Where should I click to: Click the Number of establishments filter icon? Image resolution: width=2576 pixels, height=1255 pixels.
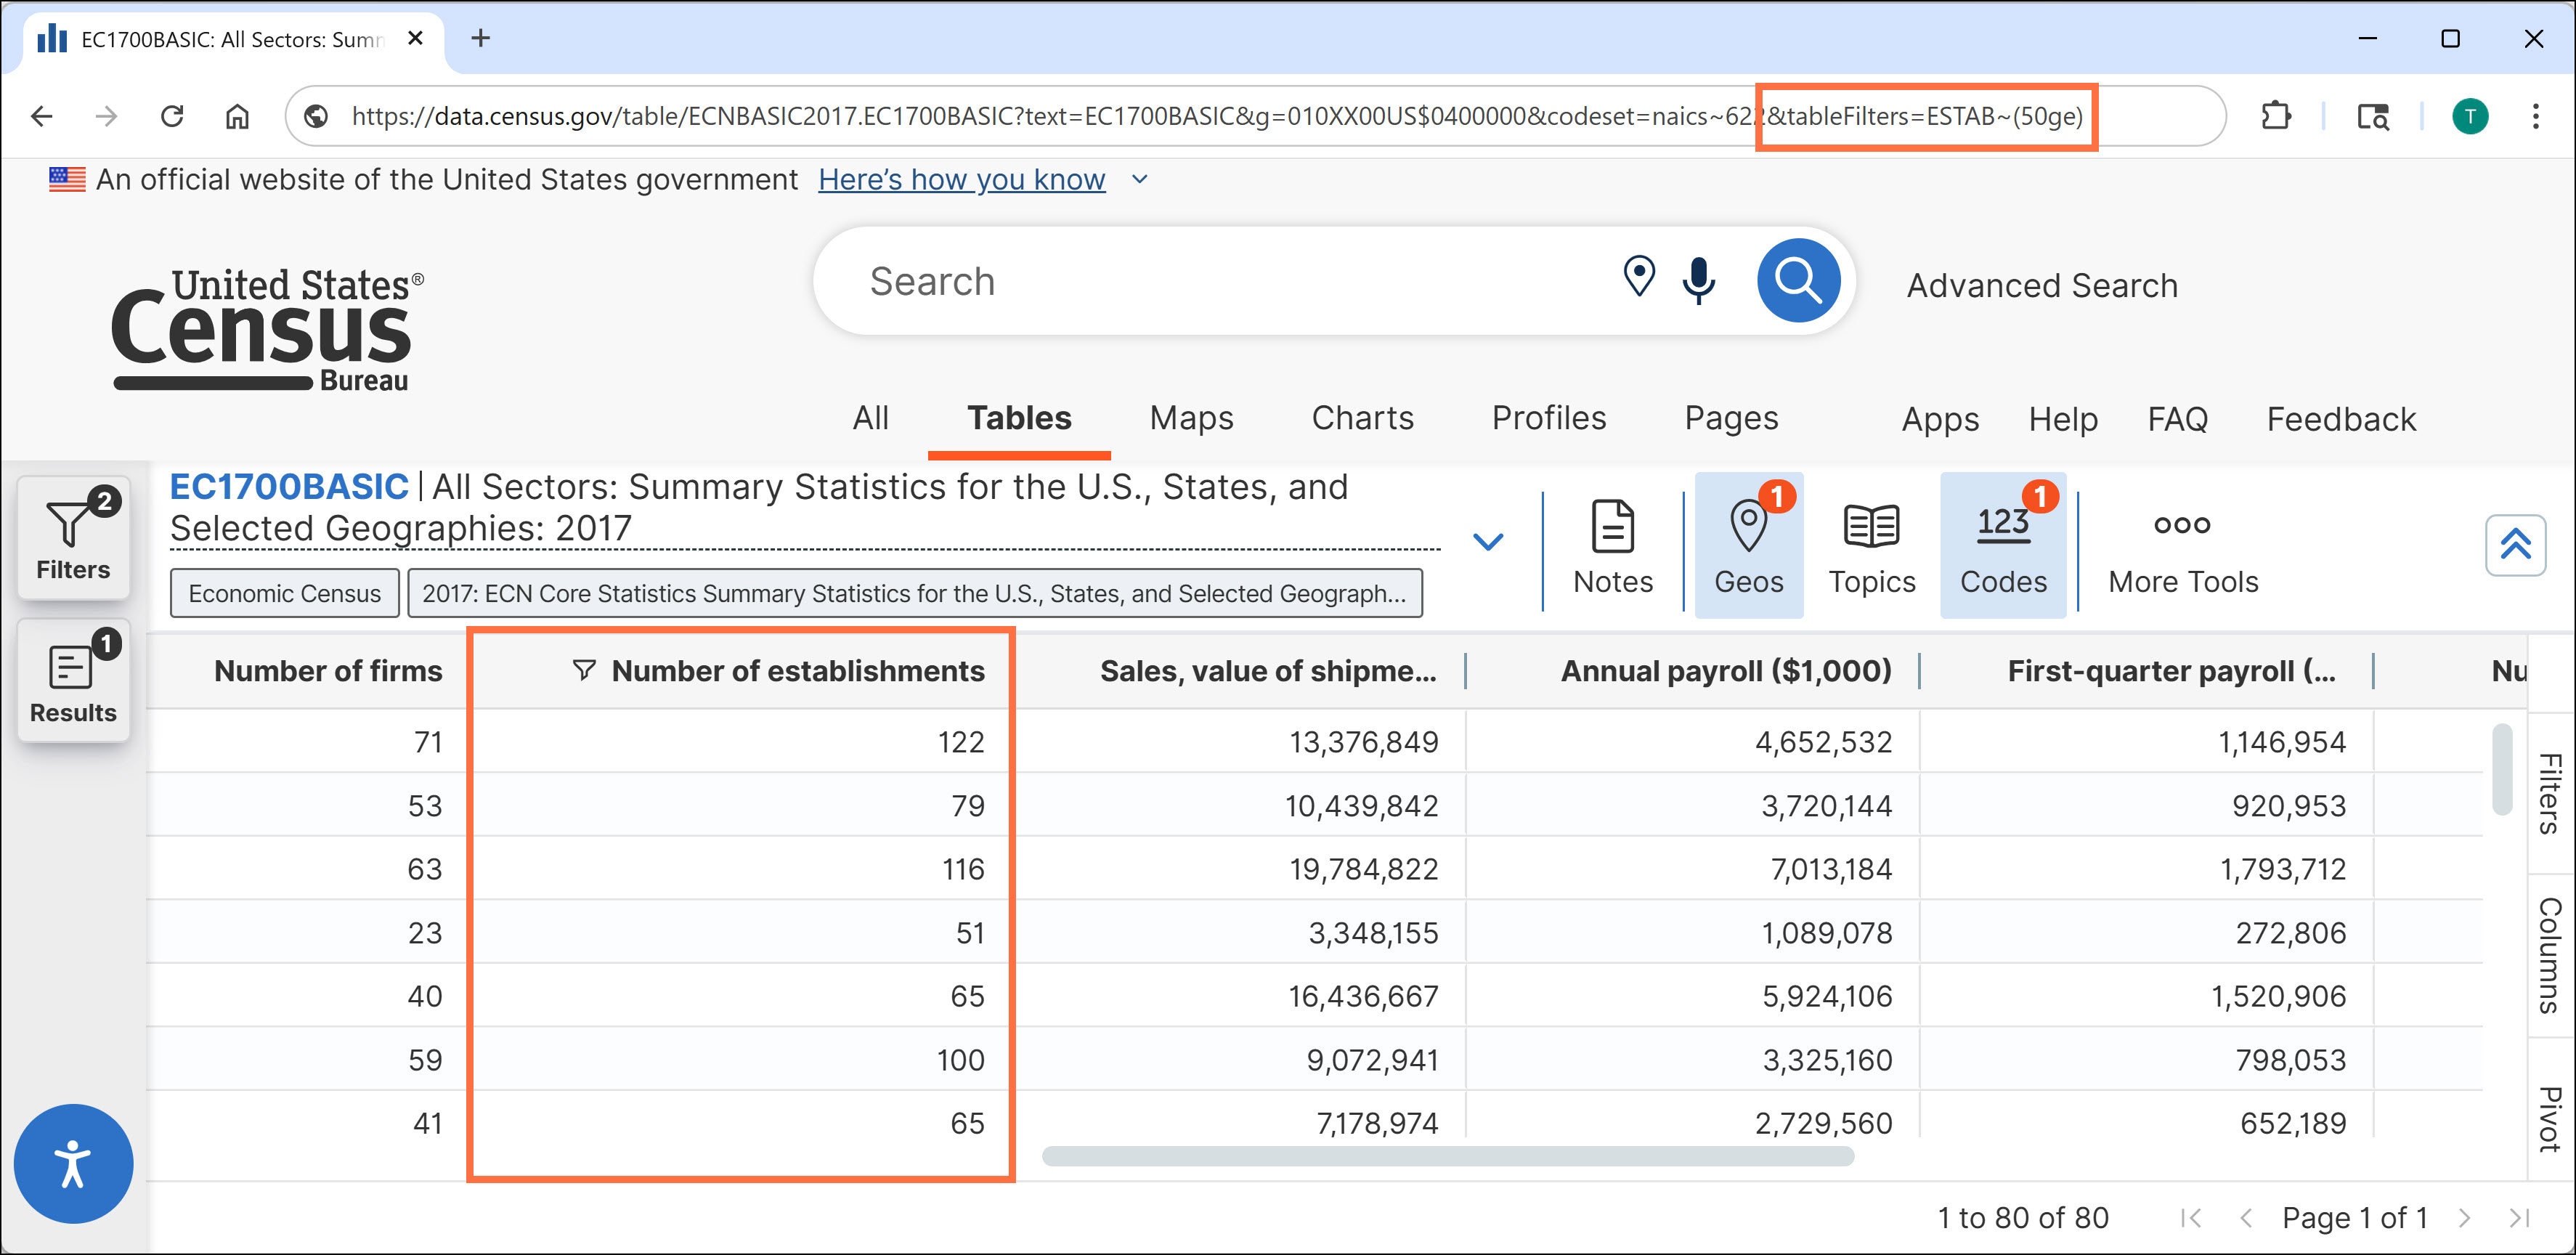pyautogui.click(x=584, y=670)
